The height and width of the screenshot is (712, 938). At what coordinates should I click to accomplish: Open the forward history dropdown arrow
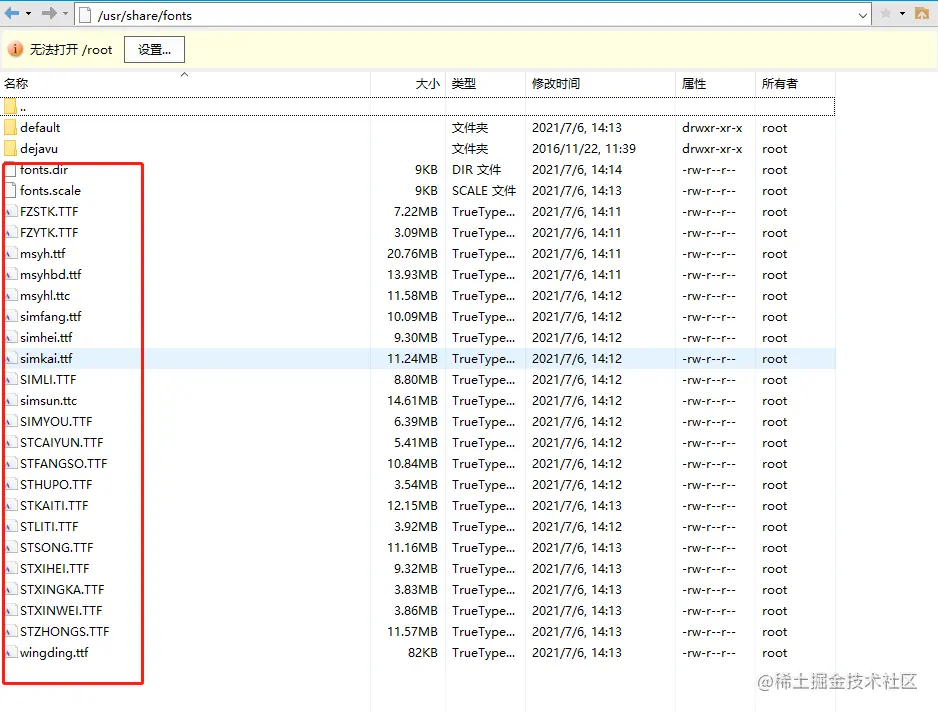pyautogui.click(x=65, y=13)
